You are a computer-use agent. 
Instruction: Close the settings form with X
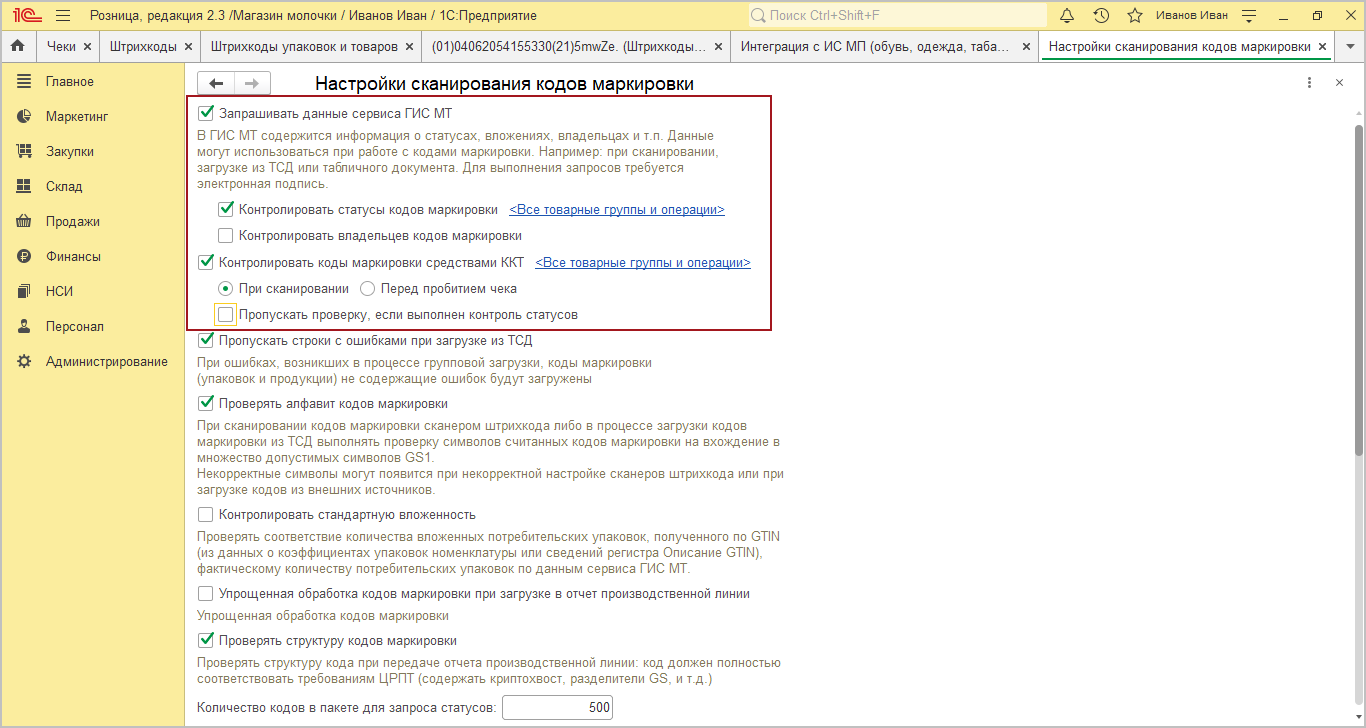click(1339, 83)
